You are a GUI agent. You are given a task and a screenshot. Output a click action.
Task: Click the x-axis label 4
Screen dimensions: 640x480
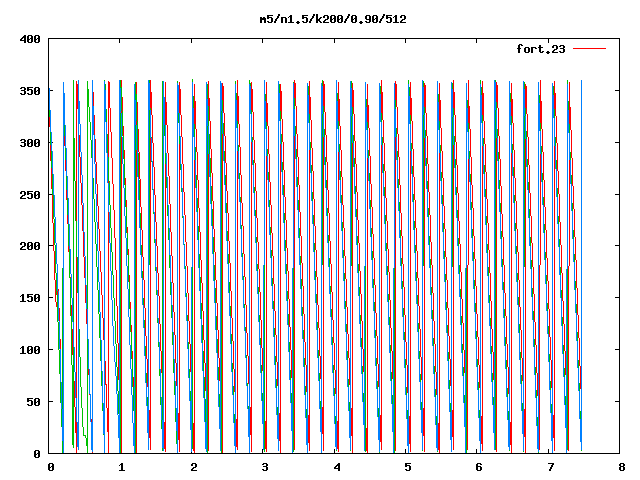337,467
